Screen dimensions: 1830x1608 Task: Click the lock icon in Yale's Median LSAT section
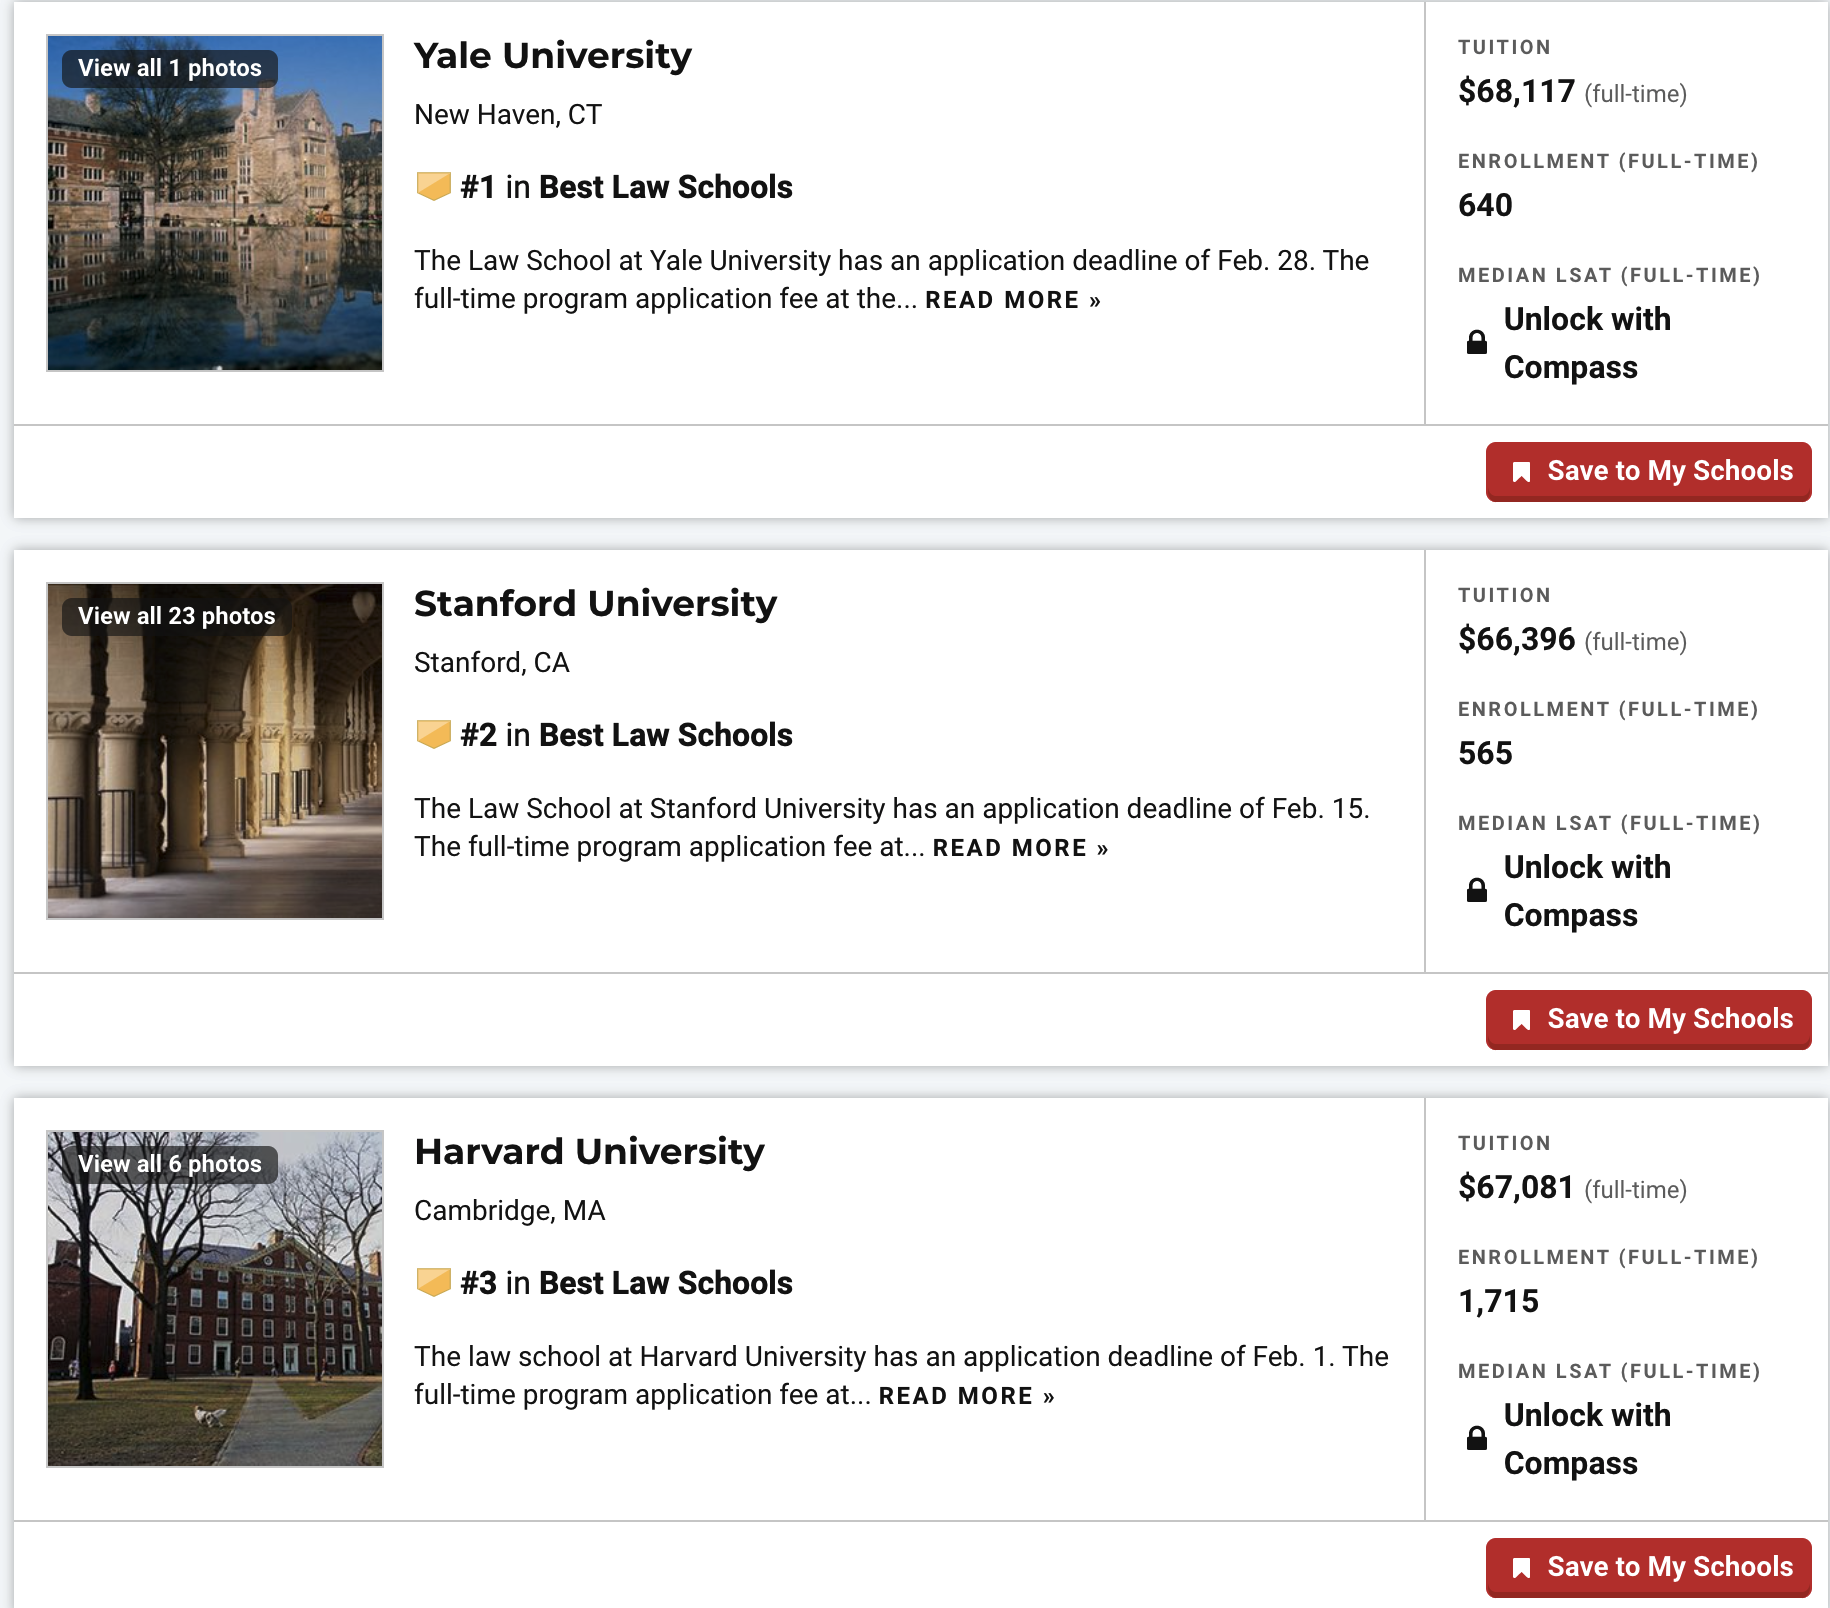point(1476,343)
